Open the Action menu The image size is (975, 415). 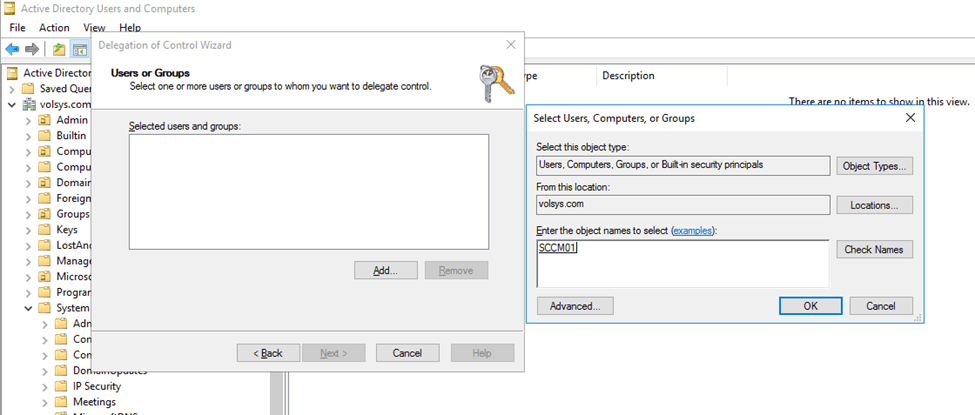coord(54,28)
